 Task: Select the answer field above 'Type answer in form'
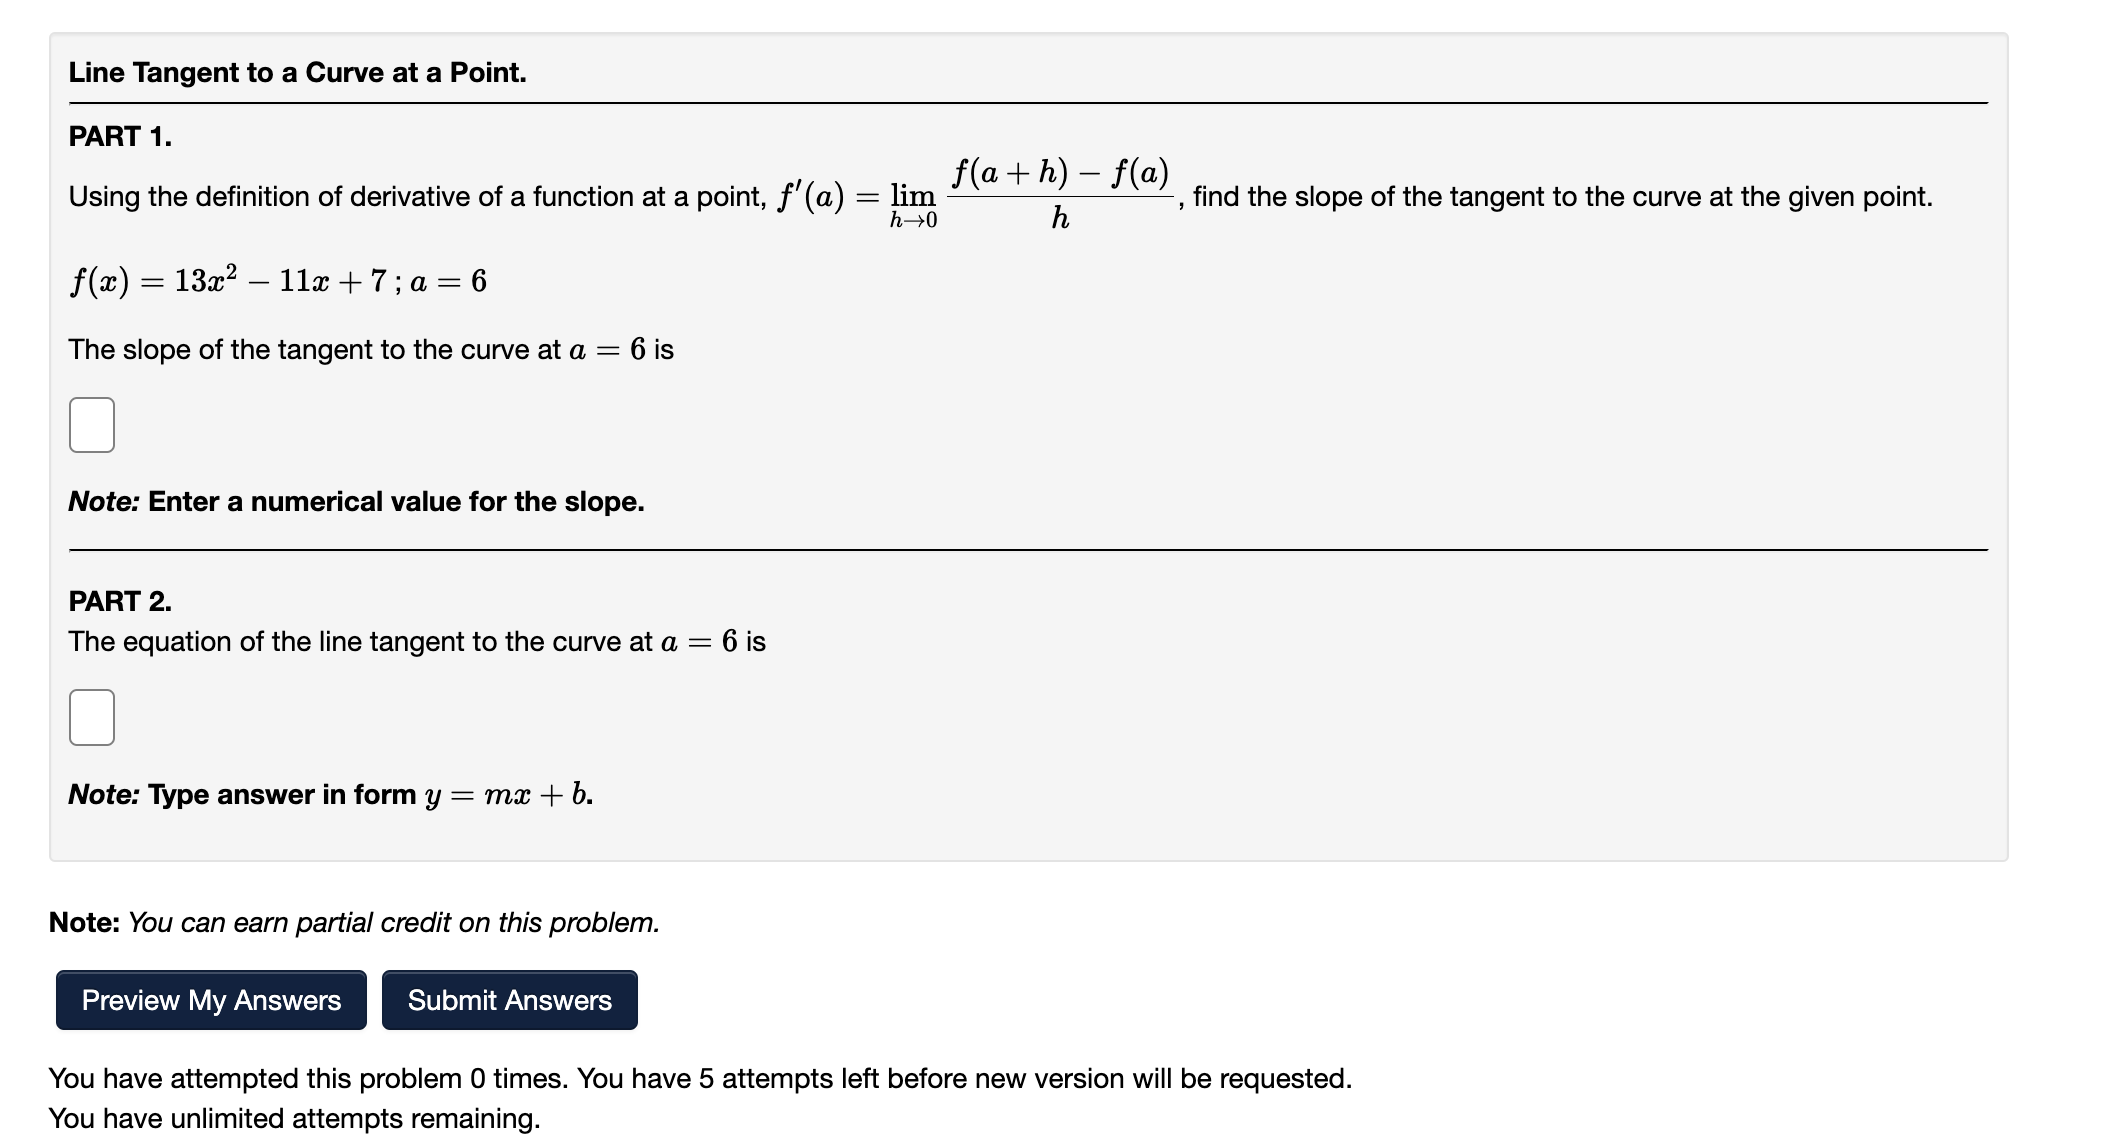click(x=92, y=716)
